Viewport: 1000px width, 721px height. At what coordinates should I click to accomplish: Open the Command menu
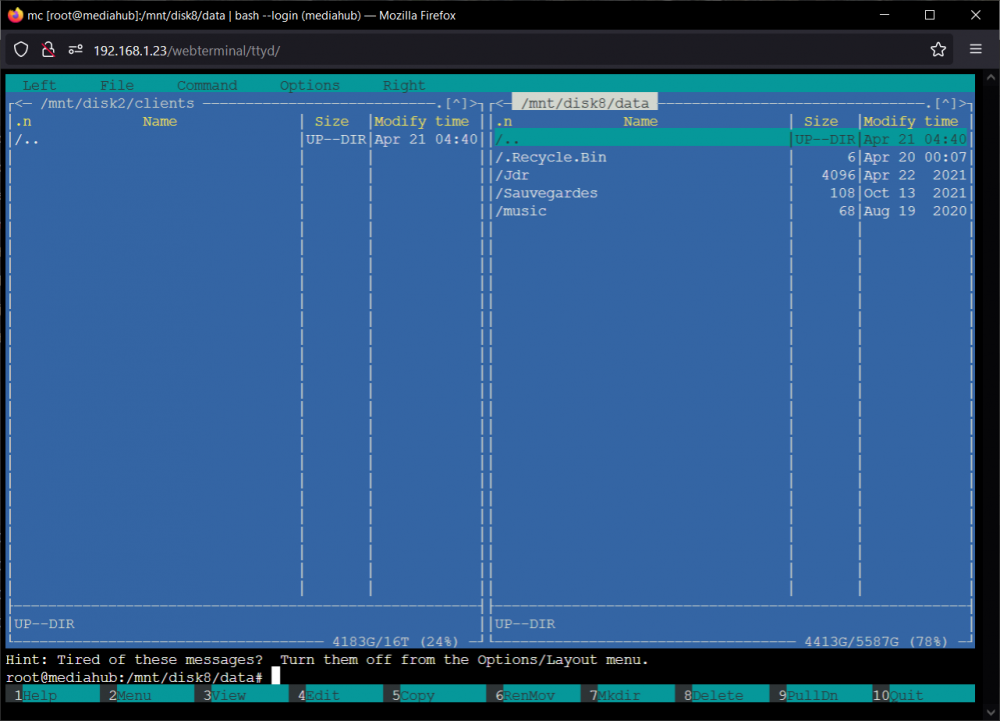[207, 85]
